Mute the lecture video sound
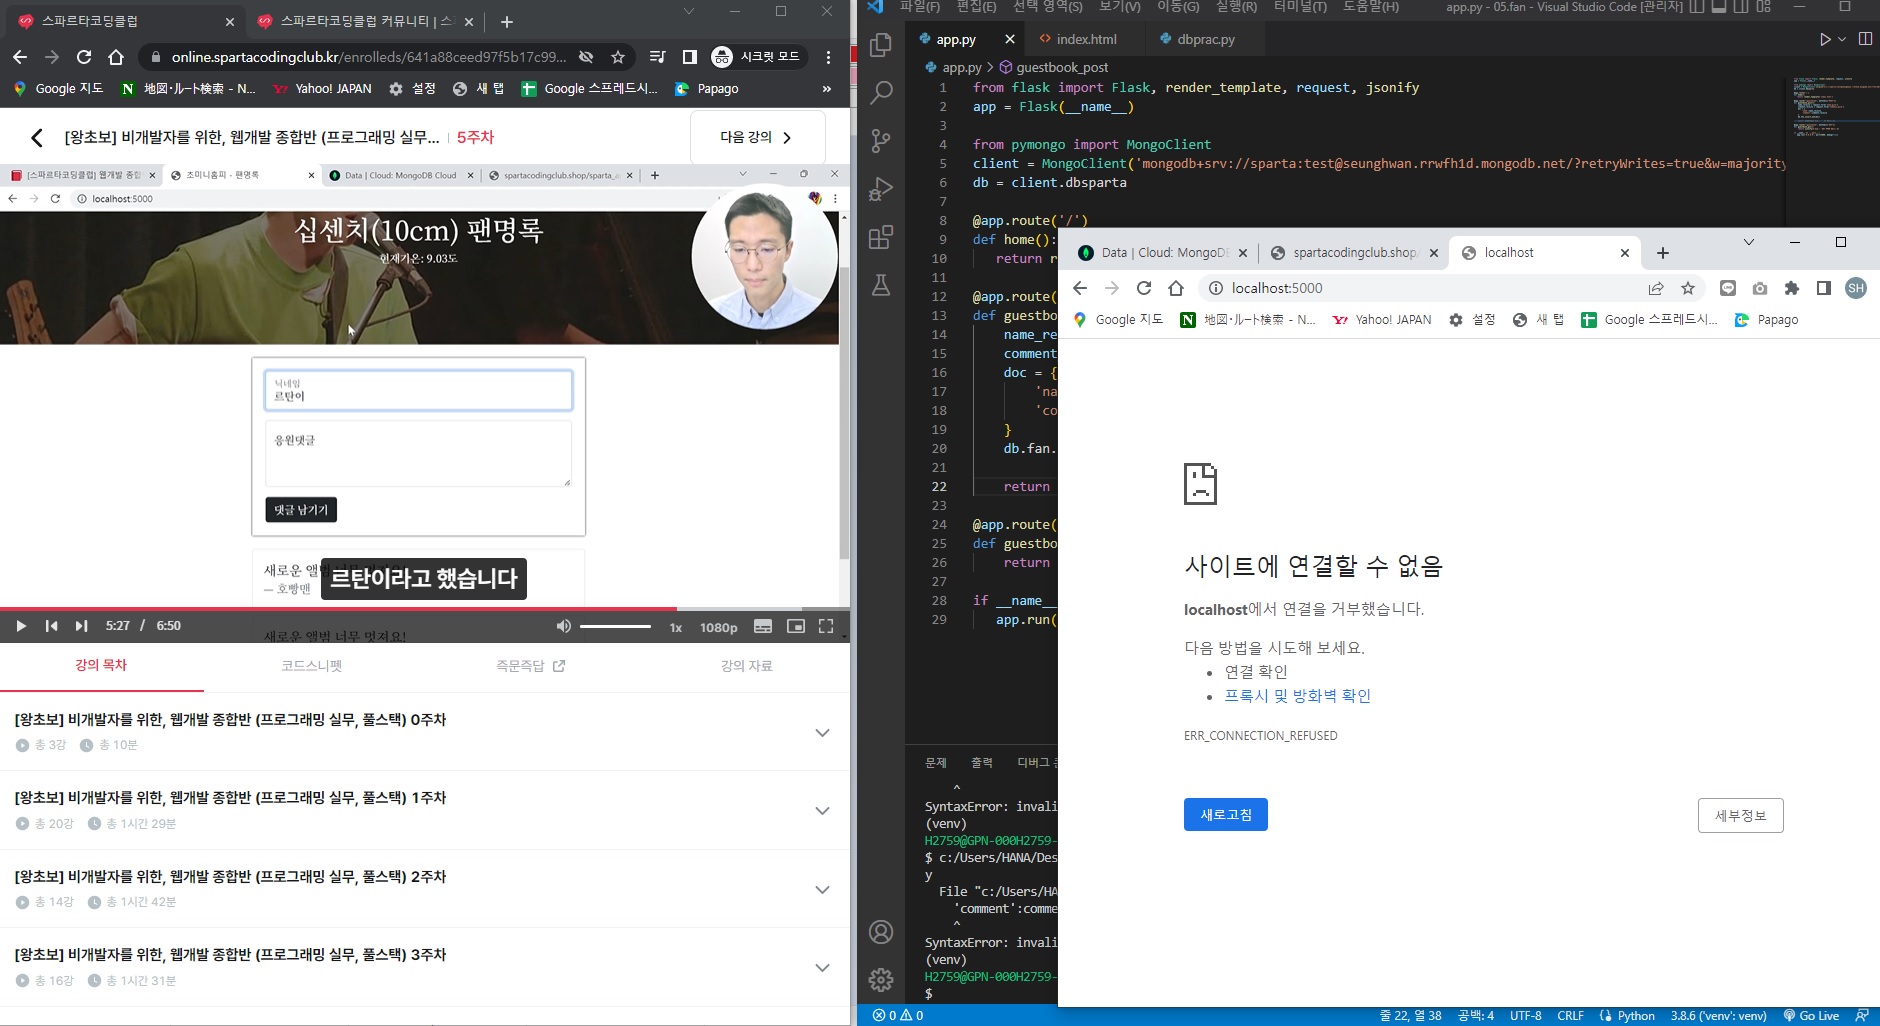Screen dimensions: 1880x1026 (564, 626)
